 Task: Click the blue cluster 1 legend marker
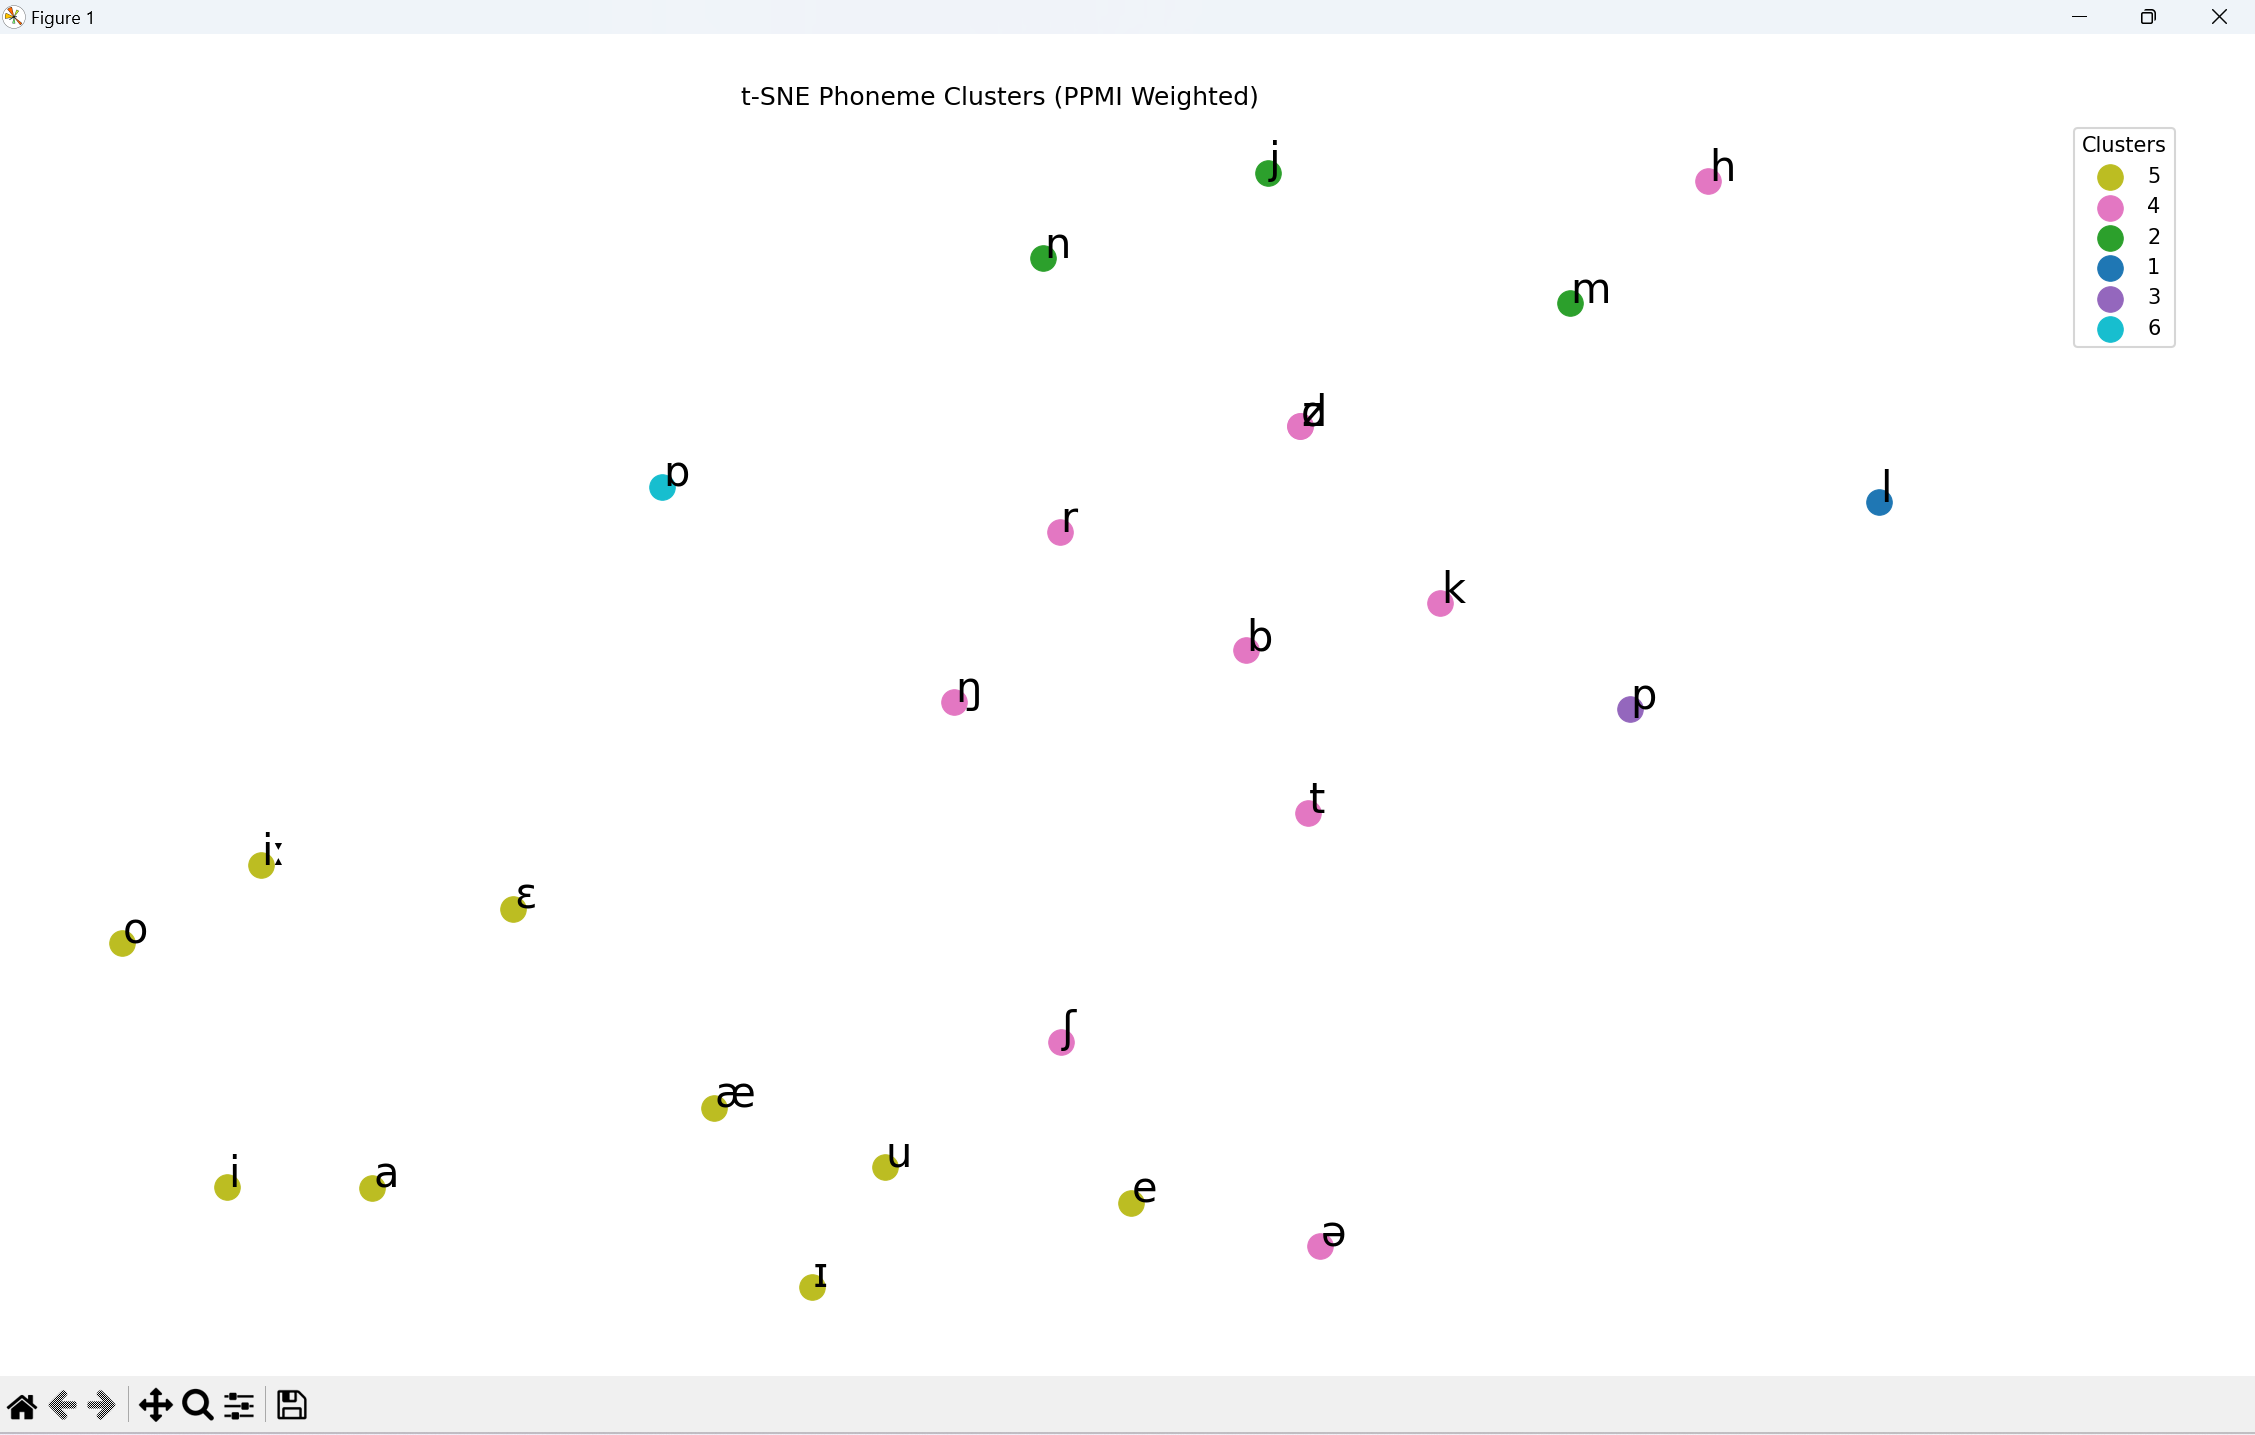(2110, 268)
